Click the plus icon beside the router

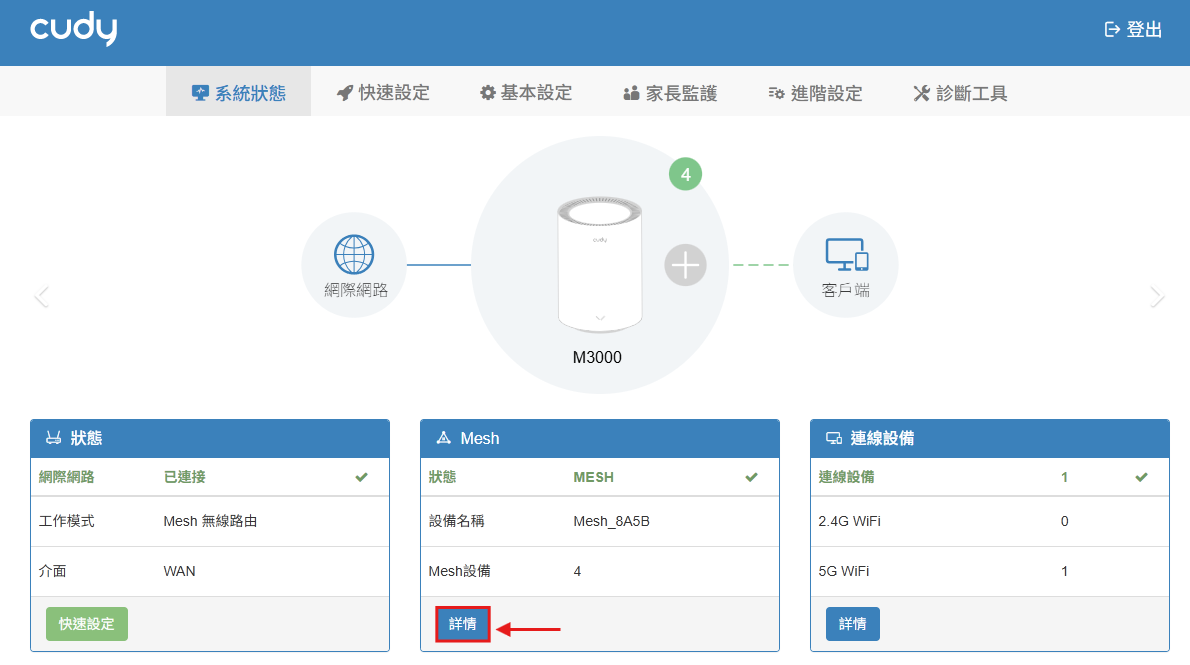coord(685,265)
